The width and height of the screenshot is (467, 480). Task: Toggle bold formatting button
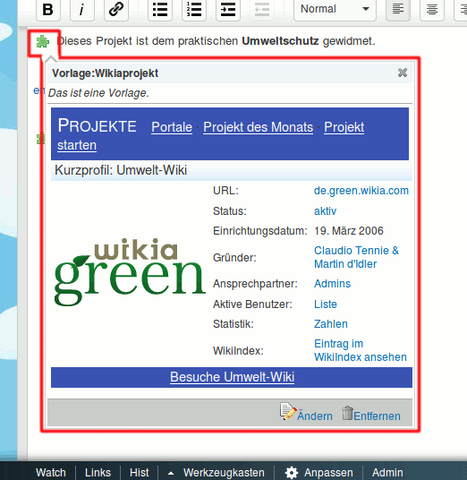coord(48,10)
